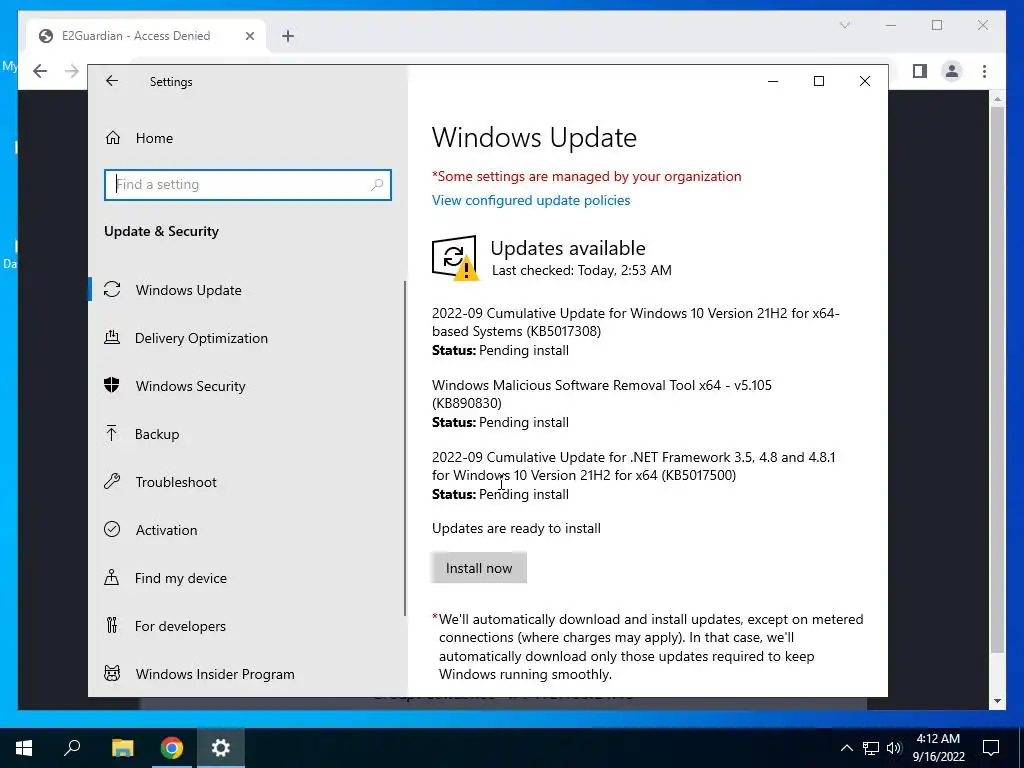The height and width of the screenshot is (768, 1024).
Task: Select the E2Guardian - Access Denied tab
Action: [x=146, y=36]
